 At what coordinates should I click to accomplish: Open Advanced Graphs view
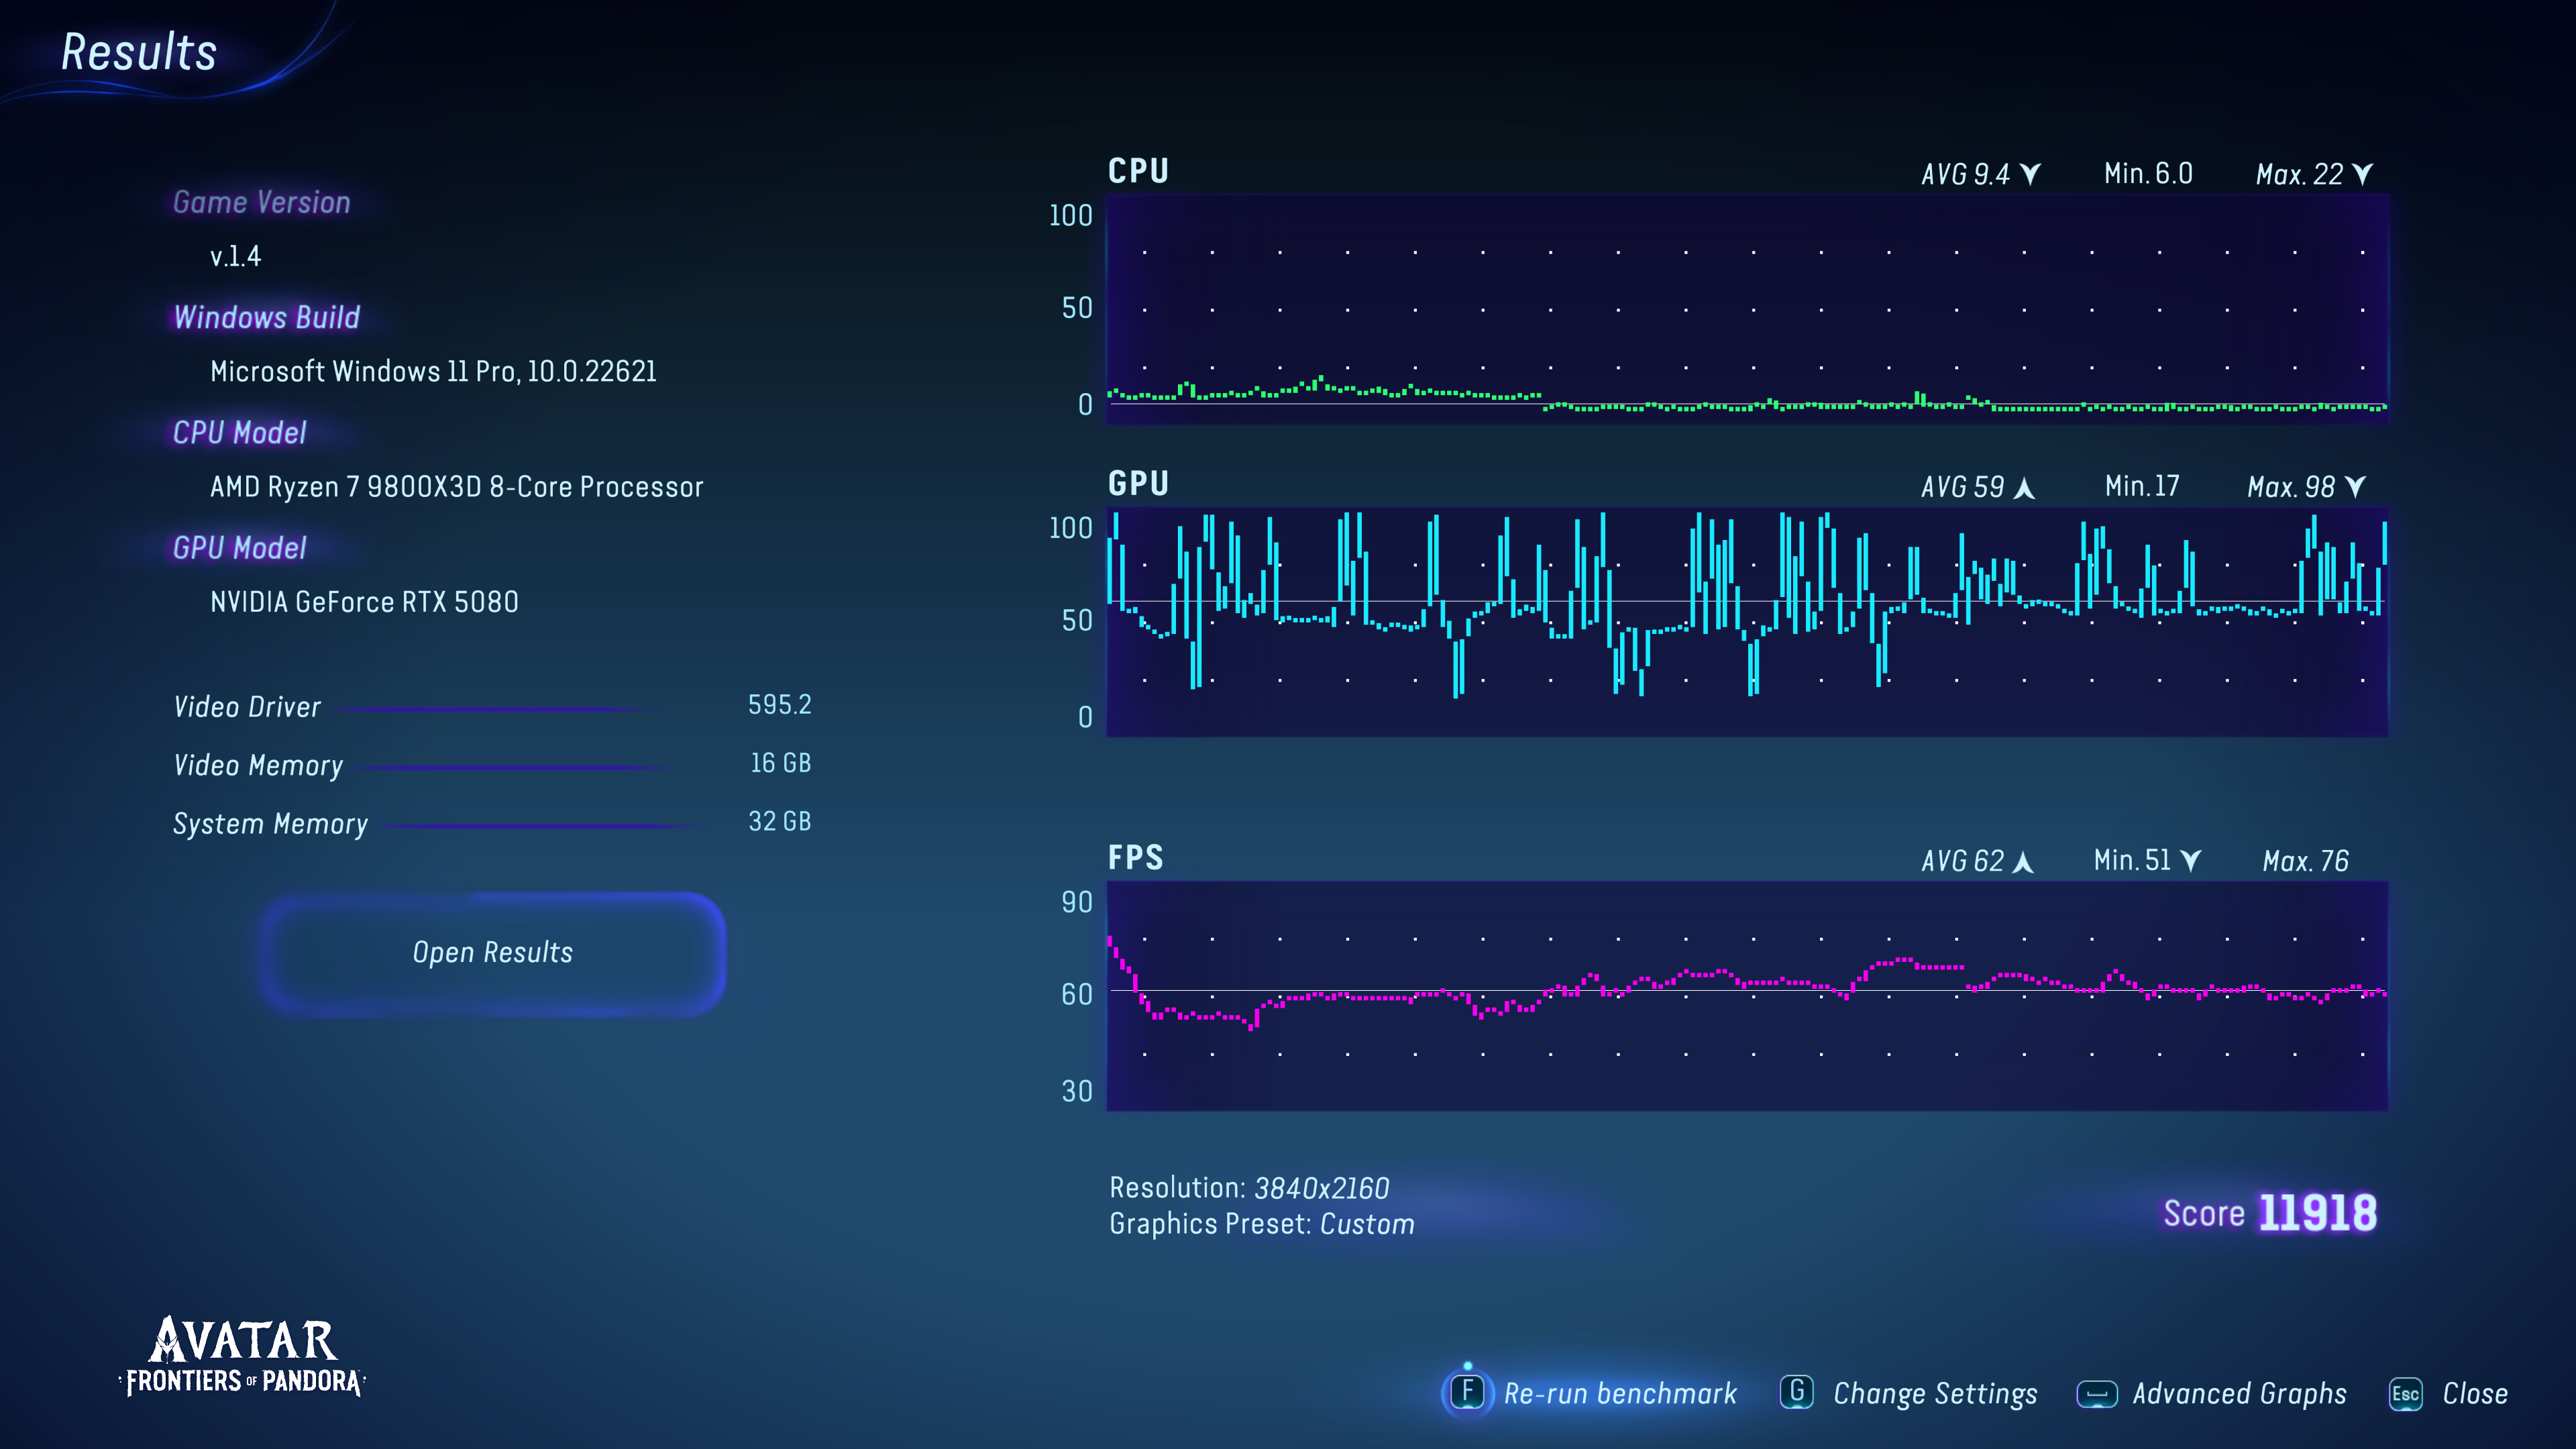[2239, 1393]
